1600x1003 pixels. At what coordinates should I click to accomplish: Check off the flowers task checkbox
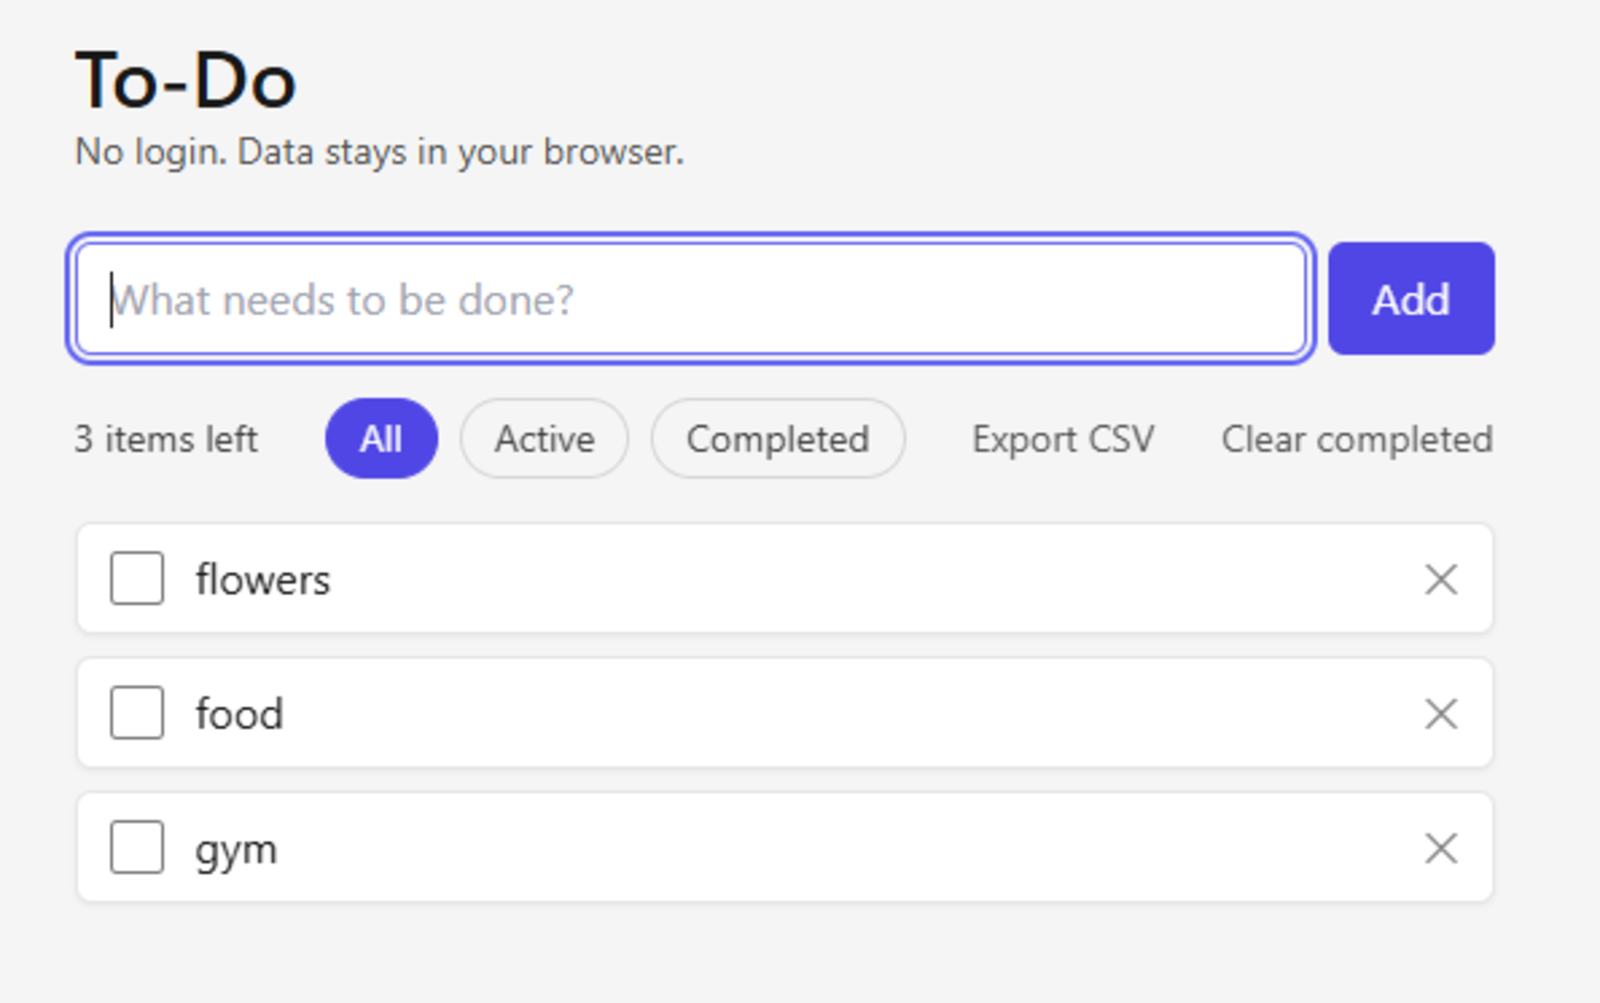point(137,578)
